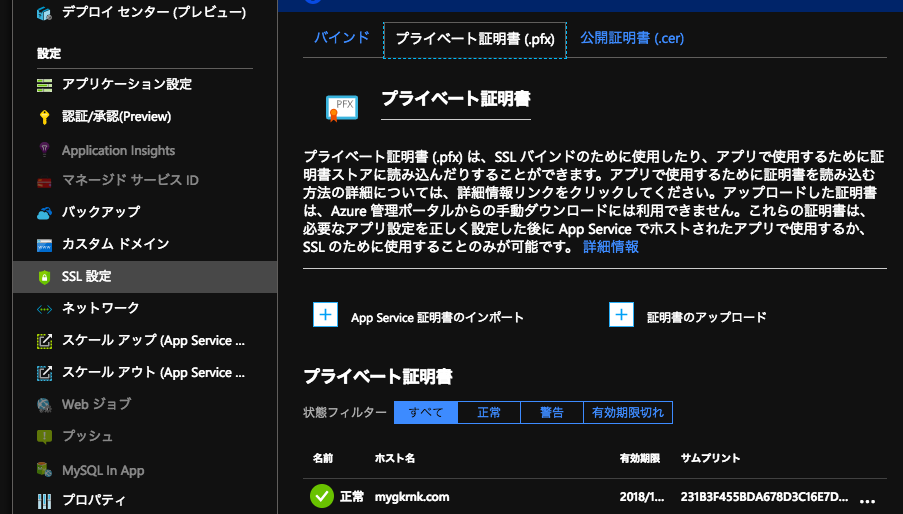Click plus icon for 証明書のアップロード

pos(621,315)
